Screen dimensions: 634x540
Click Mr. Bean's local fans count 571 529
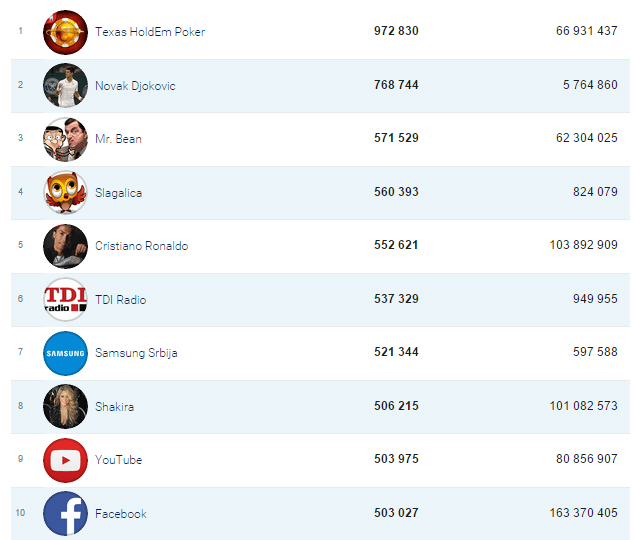tap(396, 138)
